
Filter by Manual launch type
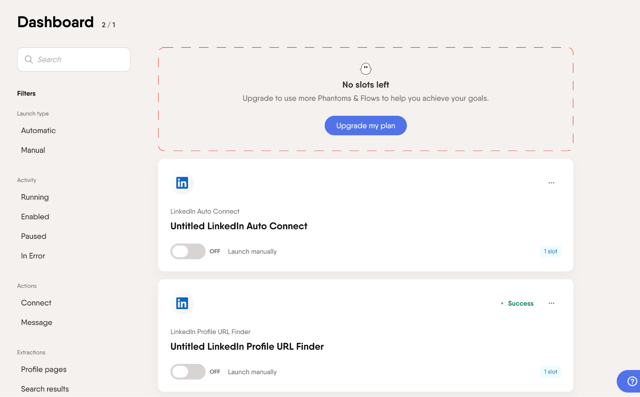pyautogui.click(x=33, y=150)
